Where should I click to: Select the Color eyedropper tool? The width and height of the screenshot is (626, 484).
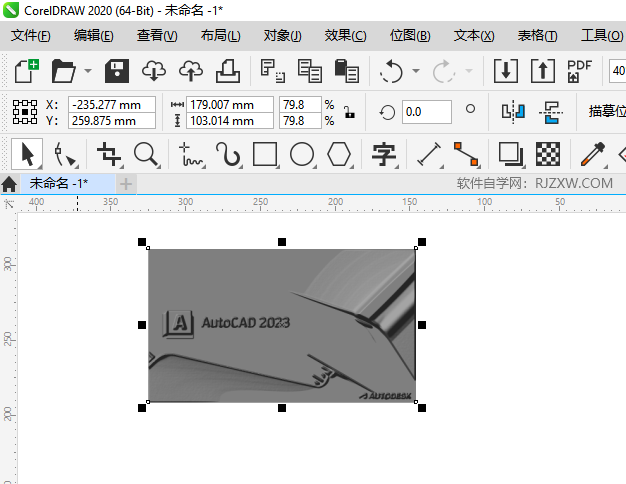[x=593, y=154]
